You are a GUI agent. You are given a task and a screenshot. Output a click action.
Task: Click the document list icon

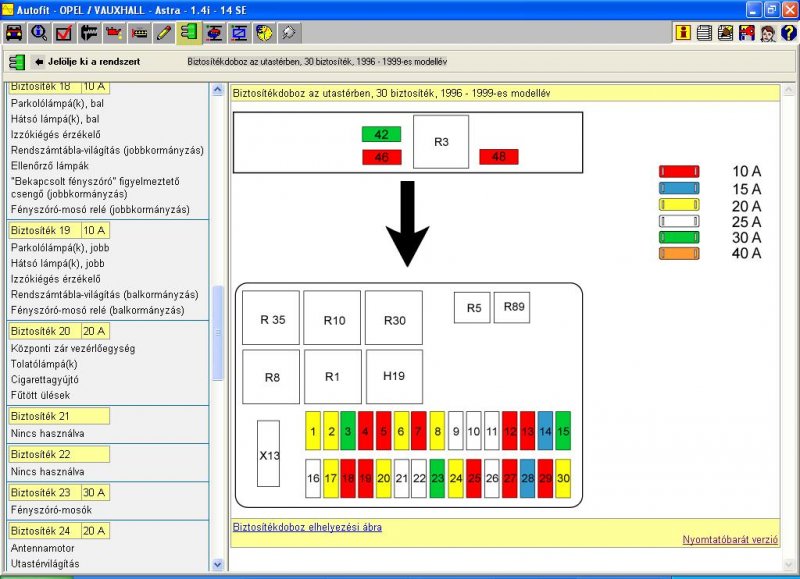tap(705, 33)
